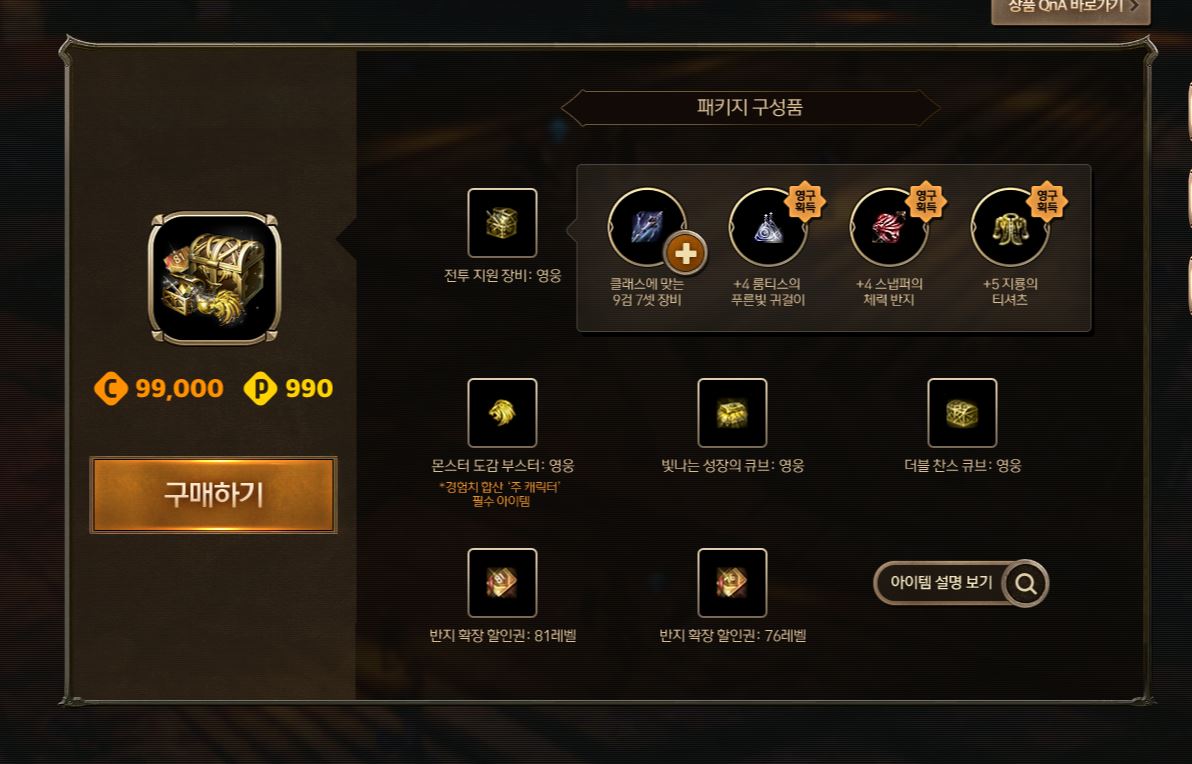
Task: Click the 더블 찬스 큐브: 영웅 icon
Action: tap(962, 413)
